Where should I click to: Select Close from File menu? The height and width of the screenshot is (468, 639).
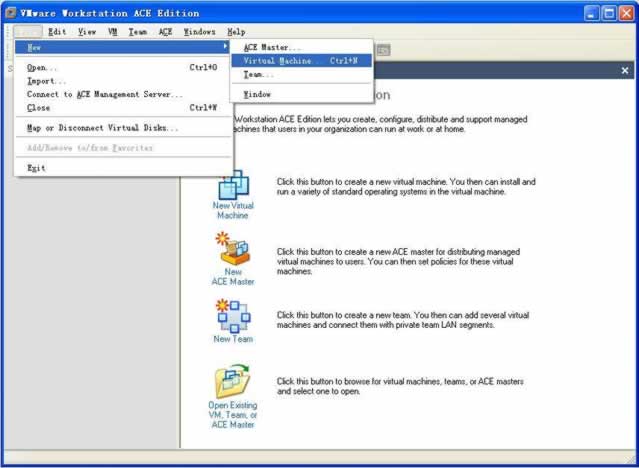122,108
